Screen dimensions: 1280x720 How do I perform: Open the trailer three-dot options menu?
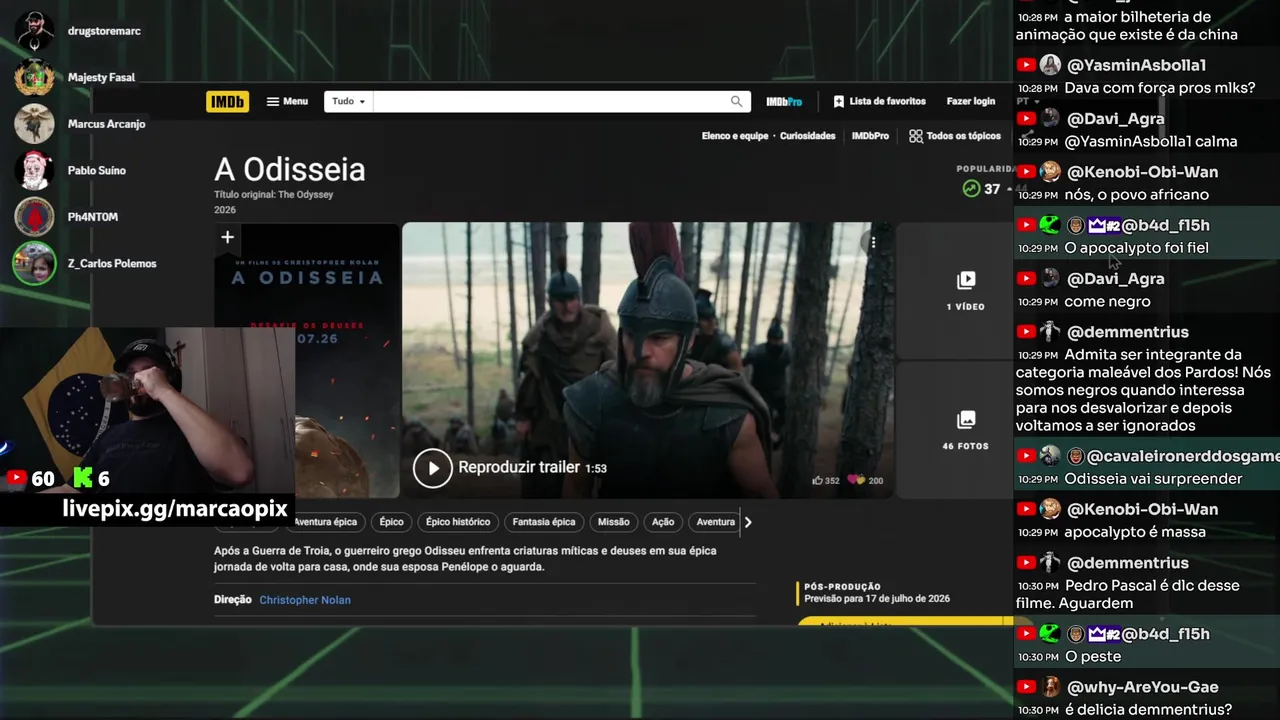(873, 242)
